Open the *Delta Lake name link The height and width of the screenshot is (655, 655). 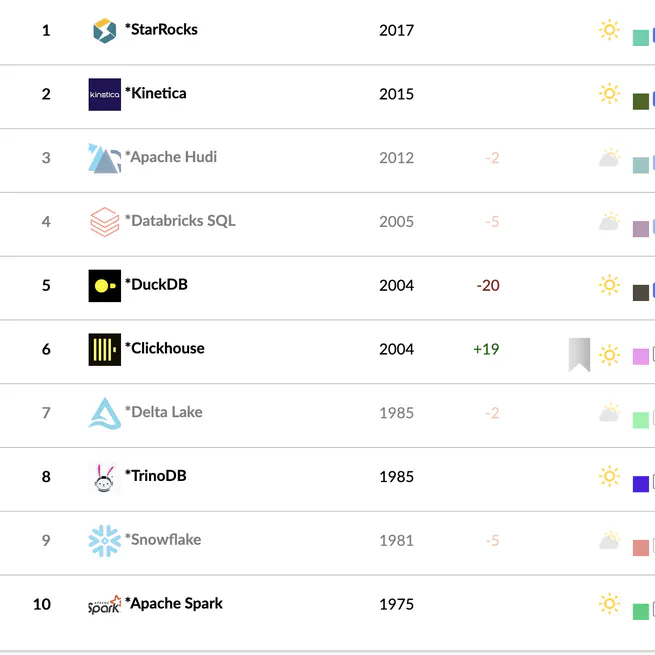(x=163, y=412)
